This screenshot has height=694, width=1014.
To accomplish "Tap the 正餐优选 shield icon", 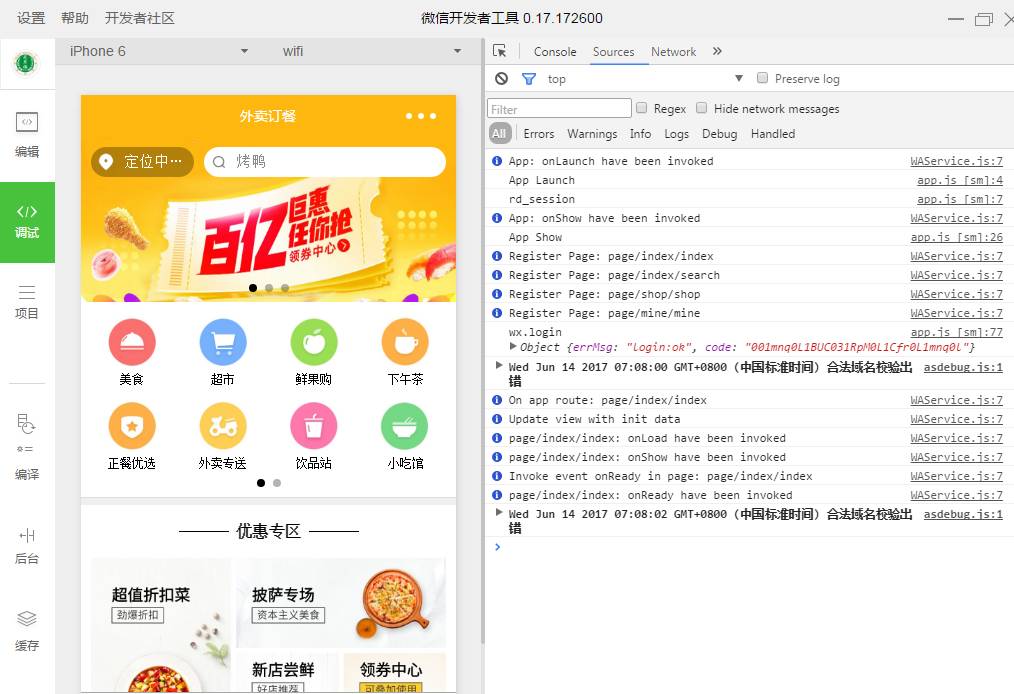I will tap(132, 426).
